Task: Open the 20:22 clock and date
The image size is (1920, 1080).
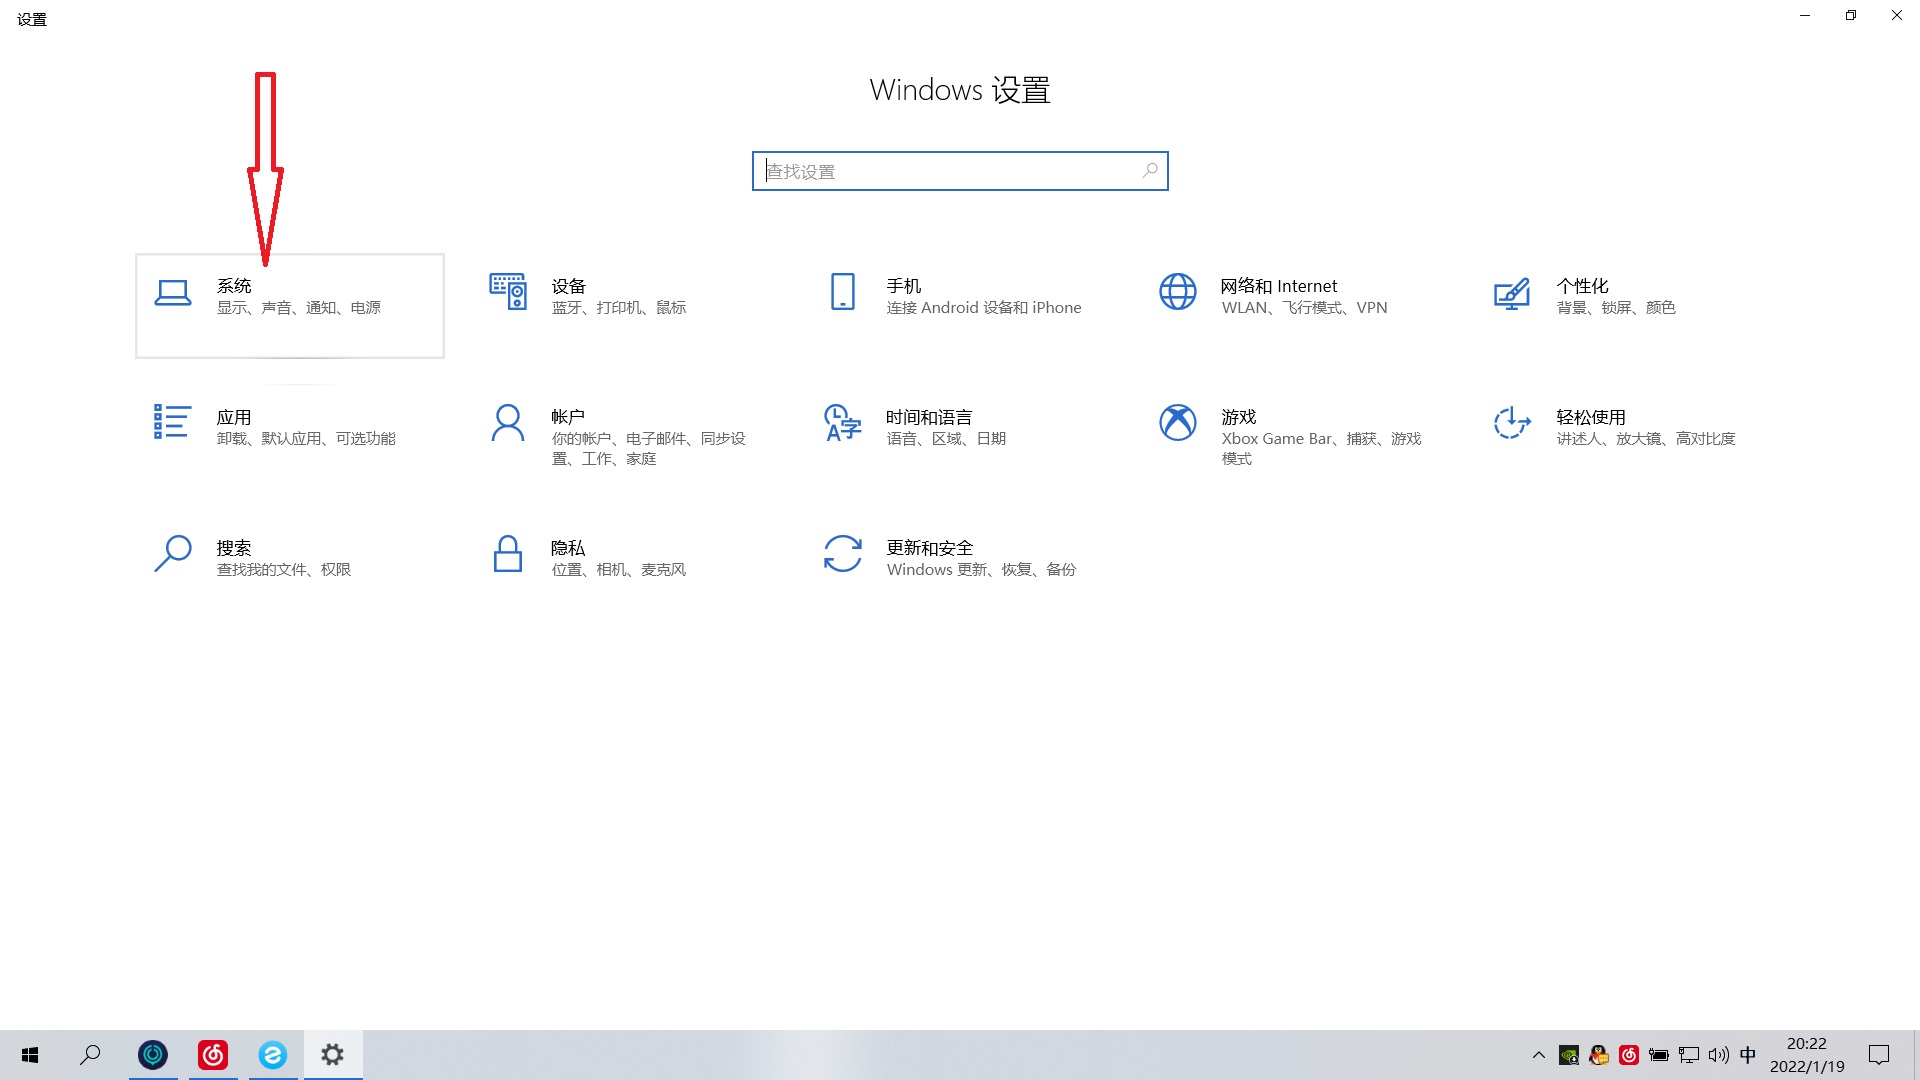Action: (x=1807, y=1055)
